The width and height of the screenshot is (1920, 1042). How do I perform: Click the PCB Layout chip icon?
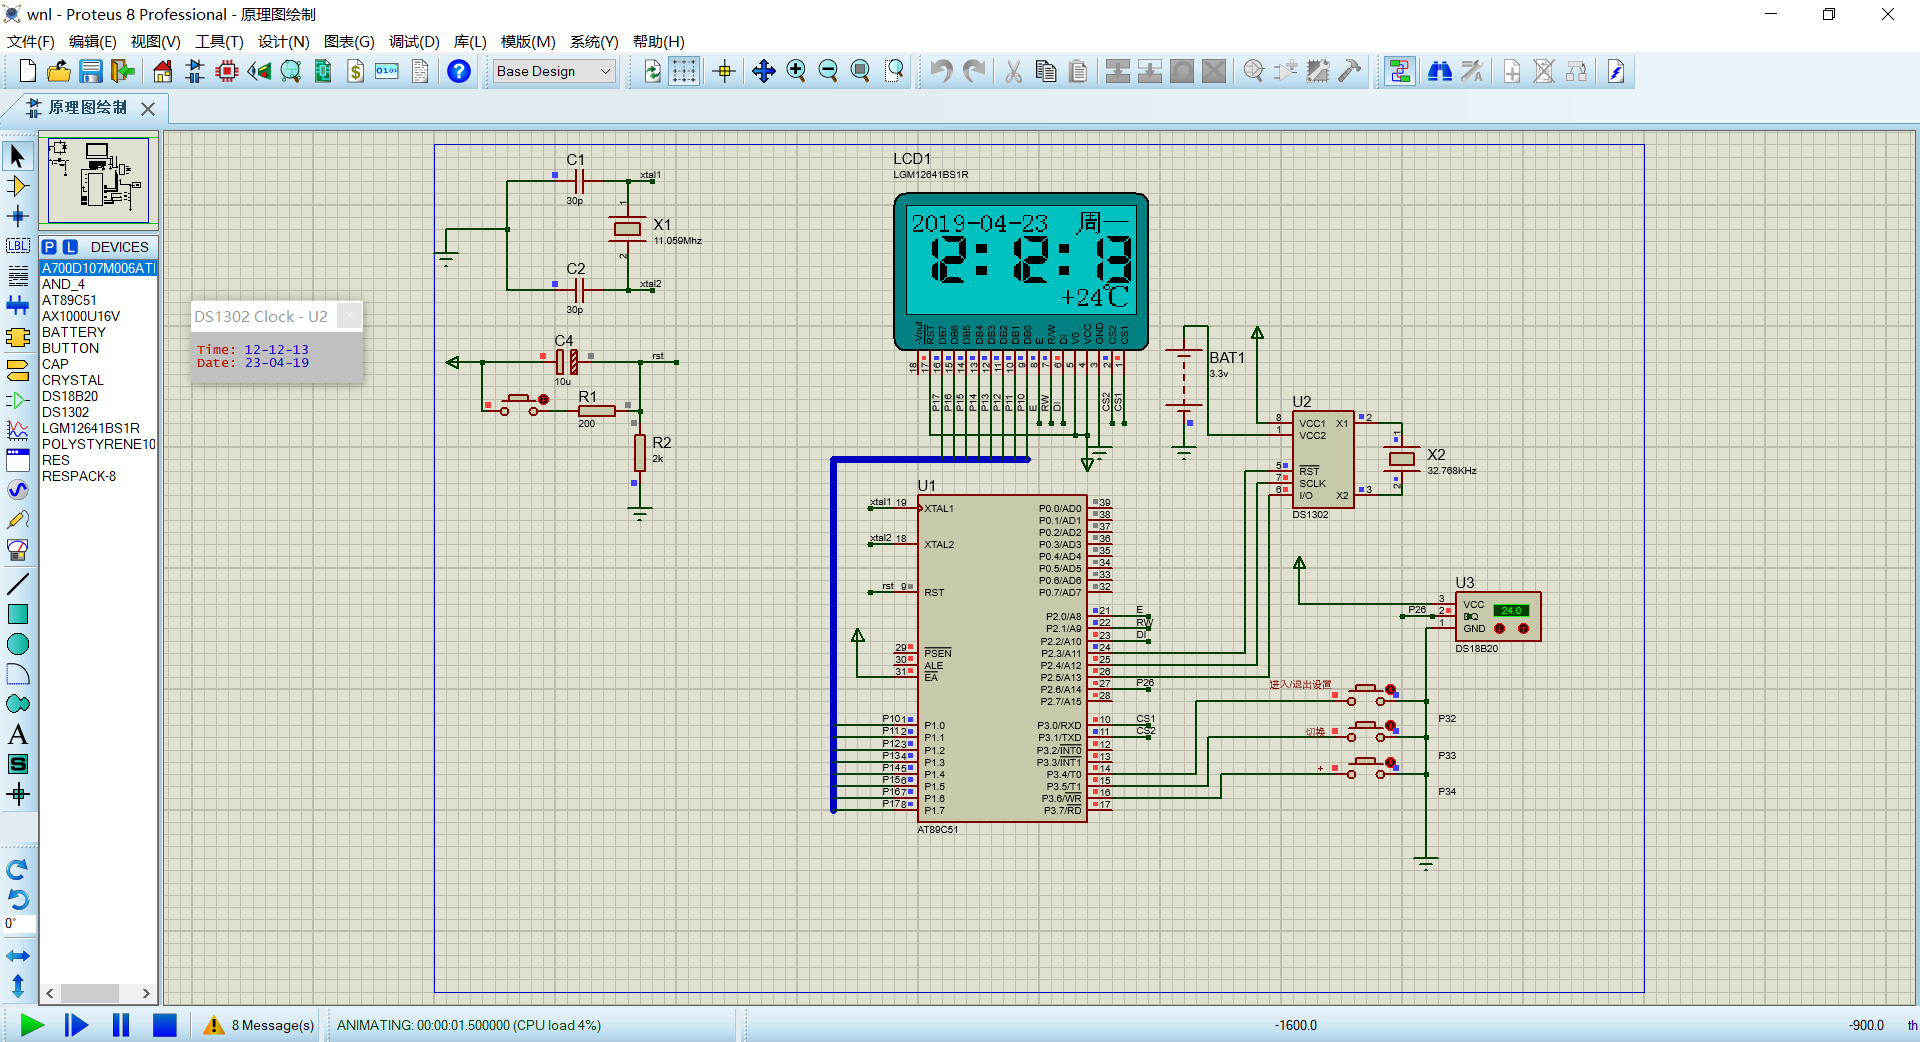click(227, 71)
